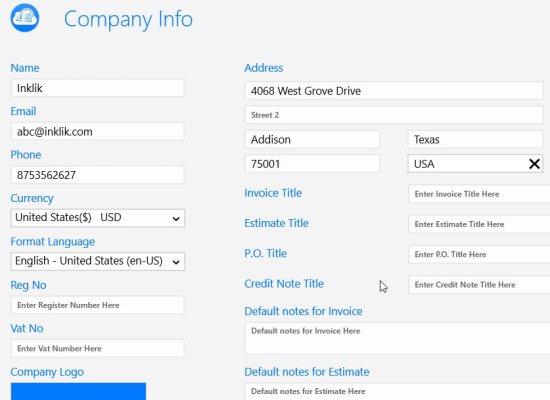550x400 pixels.
Task: Focus Default notes for Estimate text area
Action: (397, 392)
